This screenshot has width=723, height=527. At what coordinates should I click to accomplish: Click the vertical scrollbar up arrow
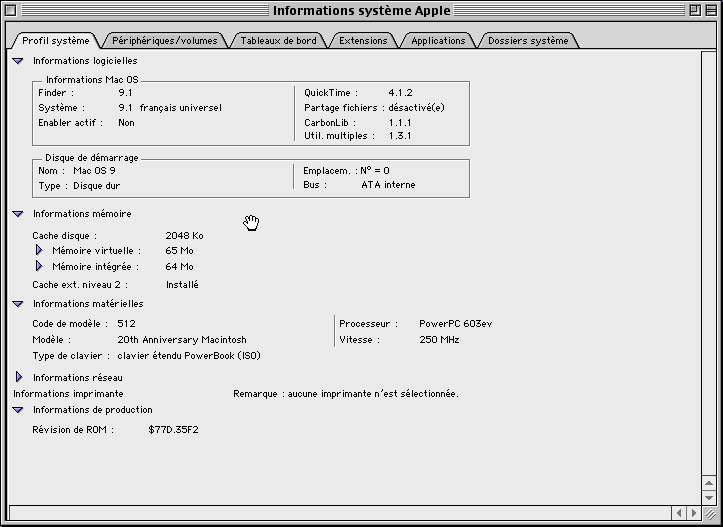click(x=709, y=483)
